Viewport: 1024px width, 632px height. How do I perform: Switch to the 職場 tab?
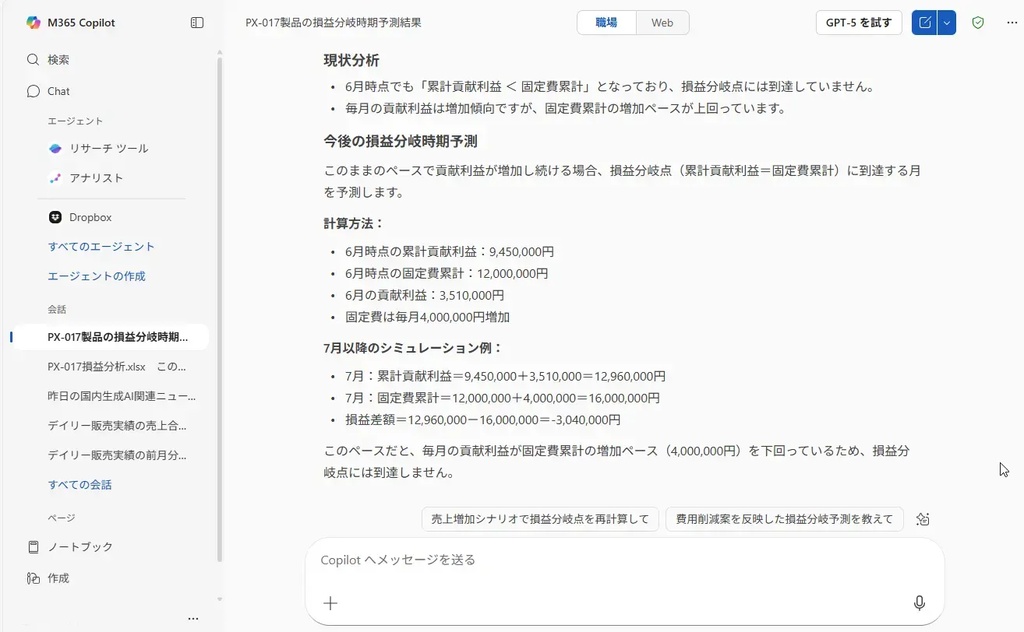tap(606, 22)
